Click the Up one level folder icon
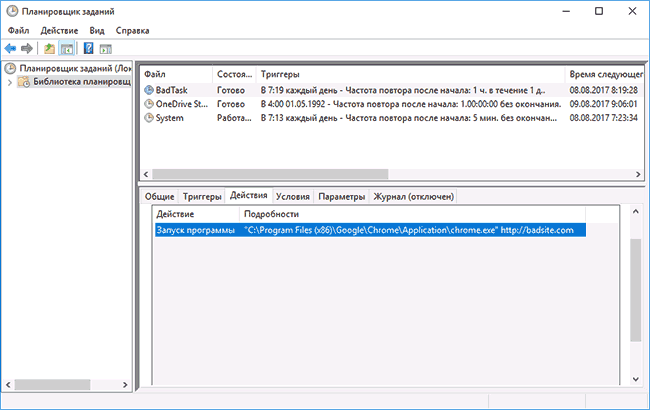650x410 pixels. 49,48
